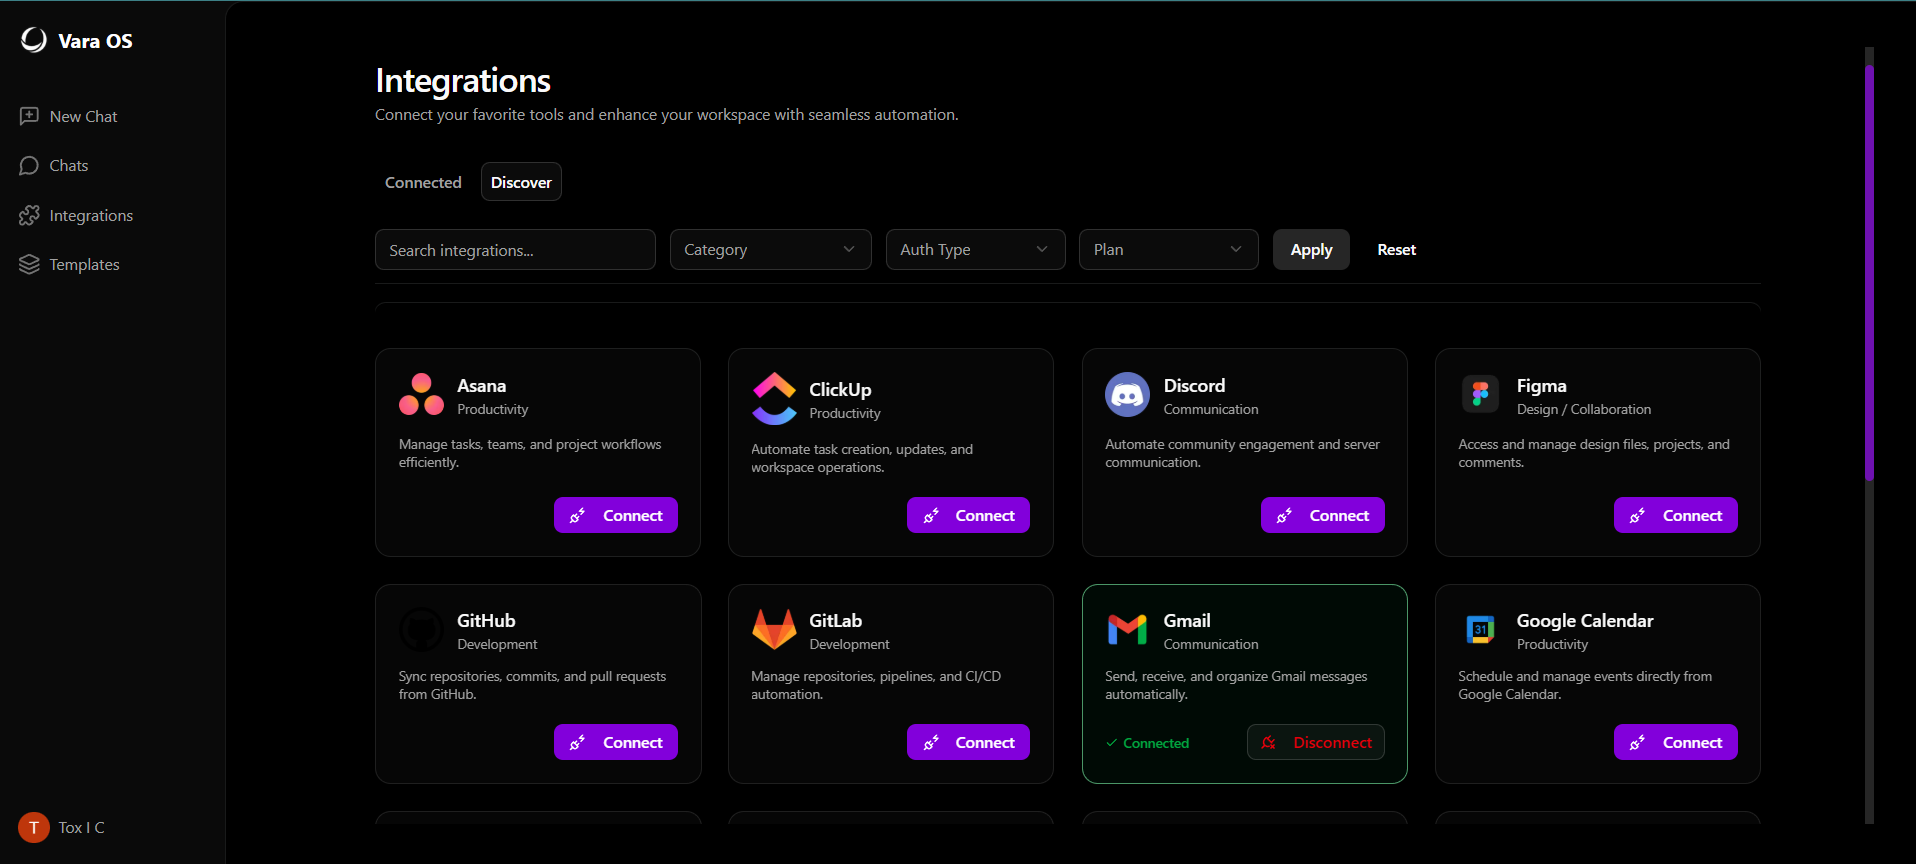
Task: Expand the Plan filter dropdown
Action: point(1168,250)
